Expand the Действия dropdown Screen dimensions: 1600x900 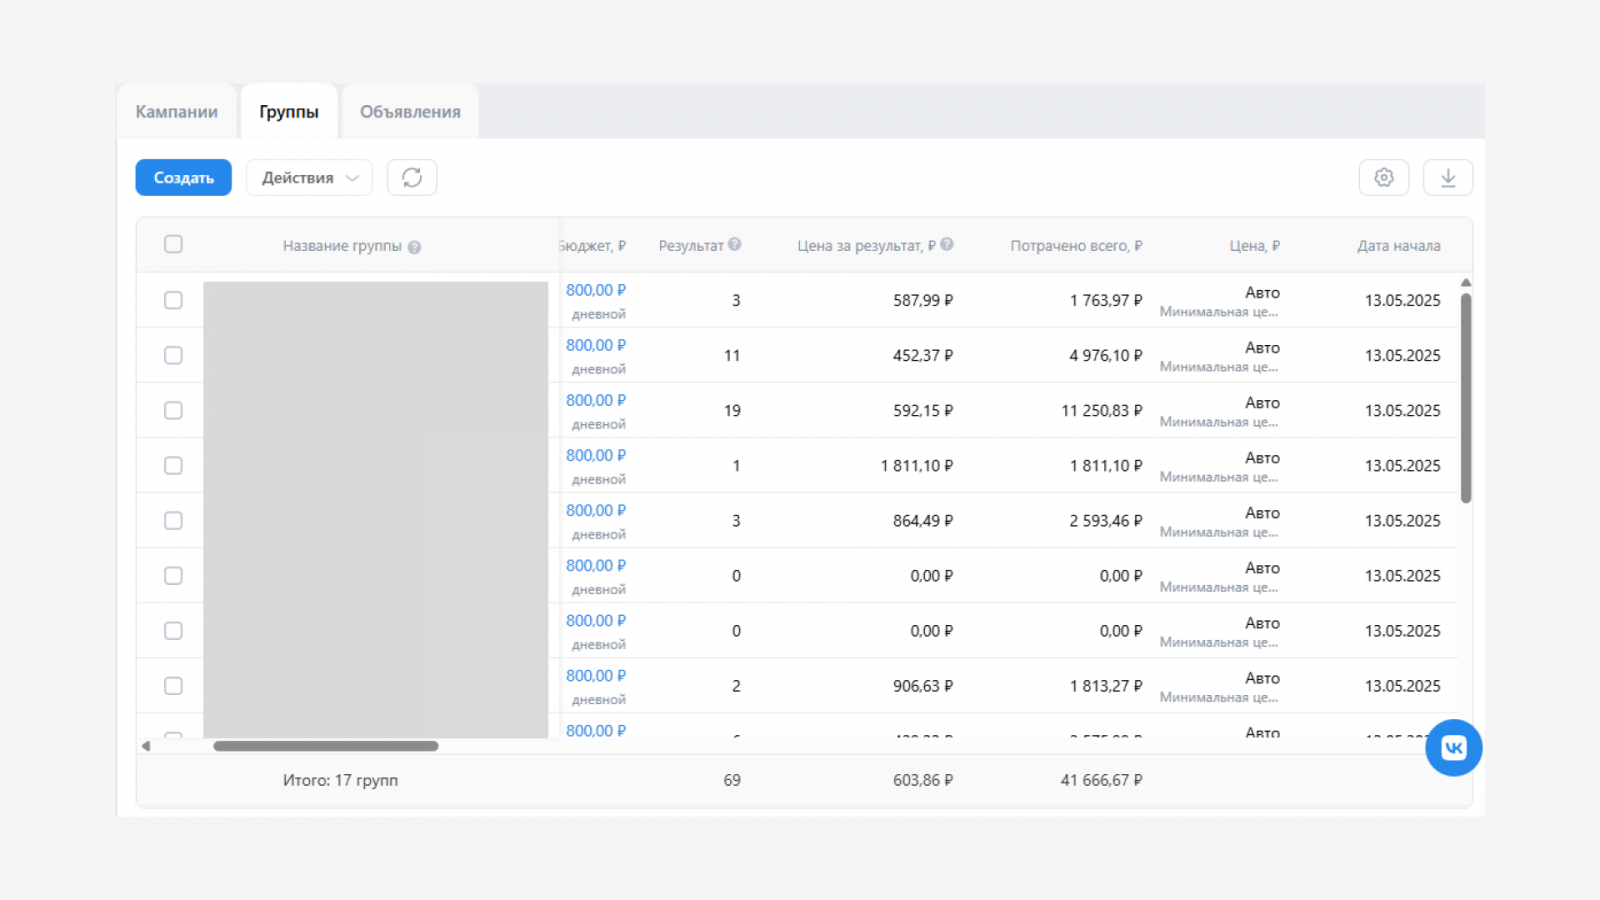pos(309,178)
